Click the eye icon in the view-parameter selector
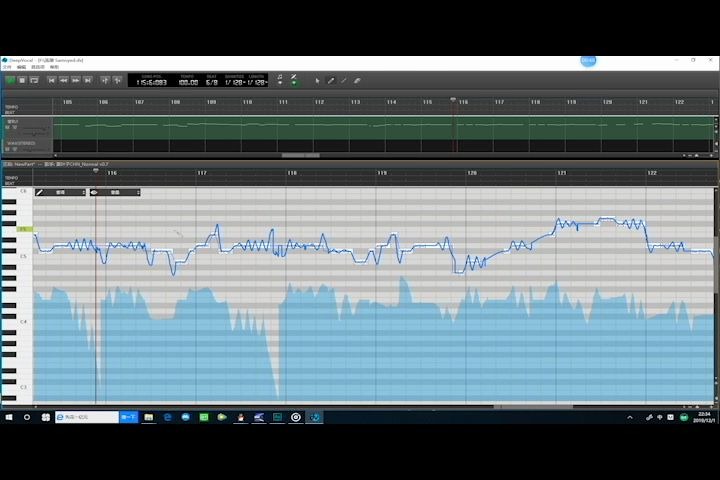 coord(94,192)
